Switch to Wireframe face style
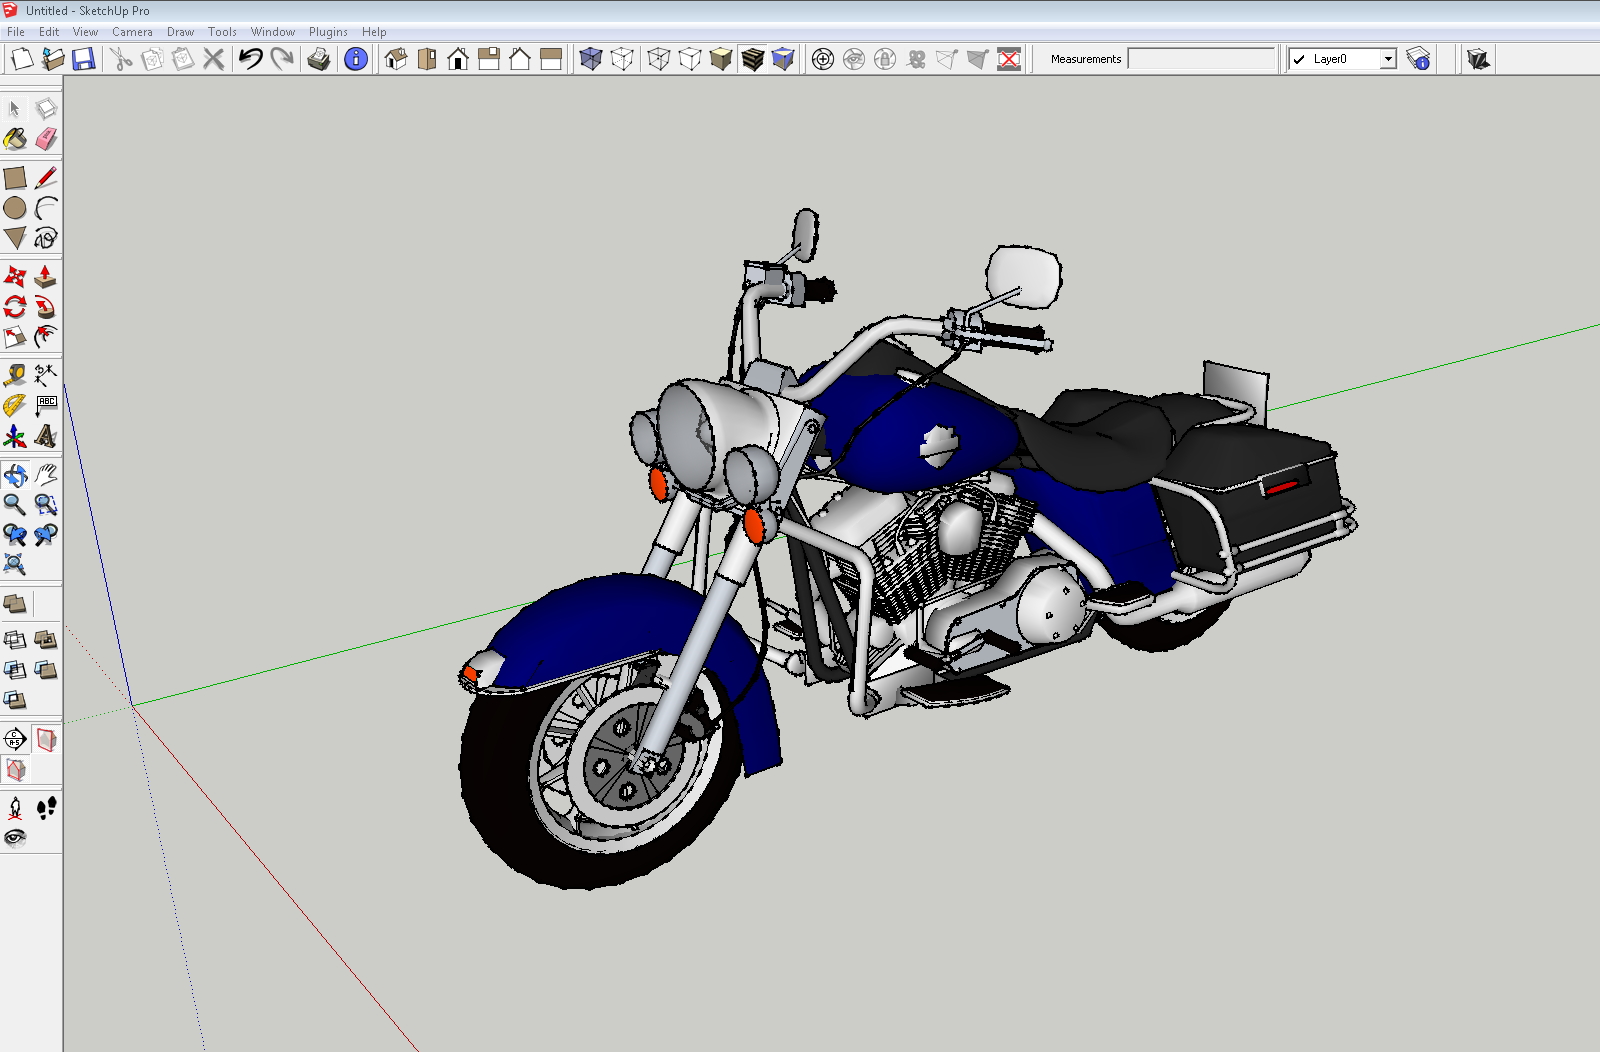This screenshot has height=1052, width=1600. coord(659,59)
